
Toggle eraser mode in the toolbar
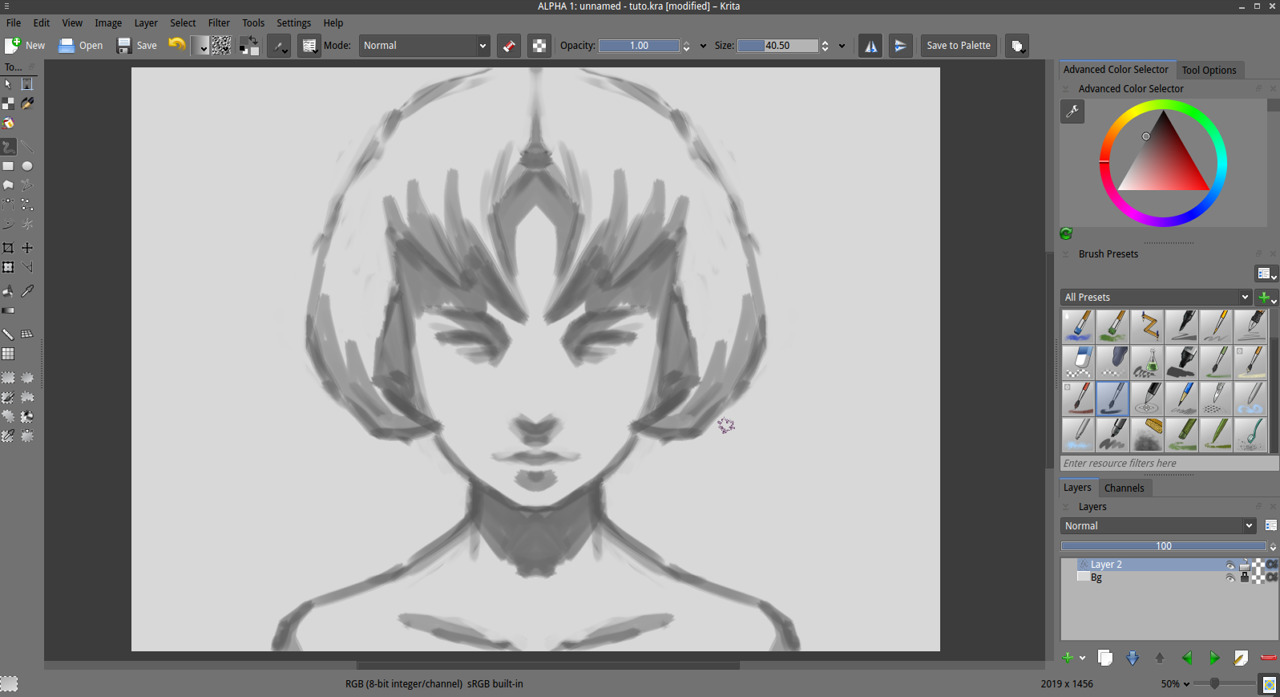[509, 46]
